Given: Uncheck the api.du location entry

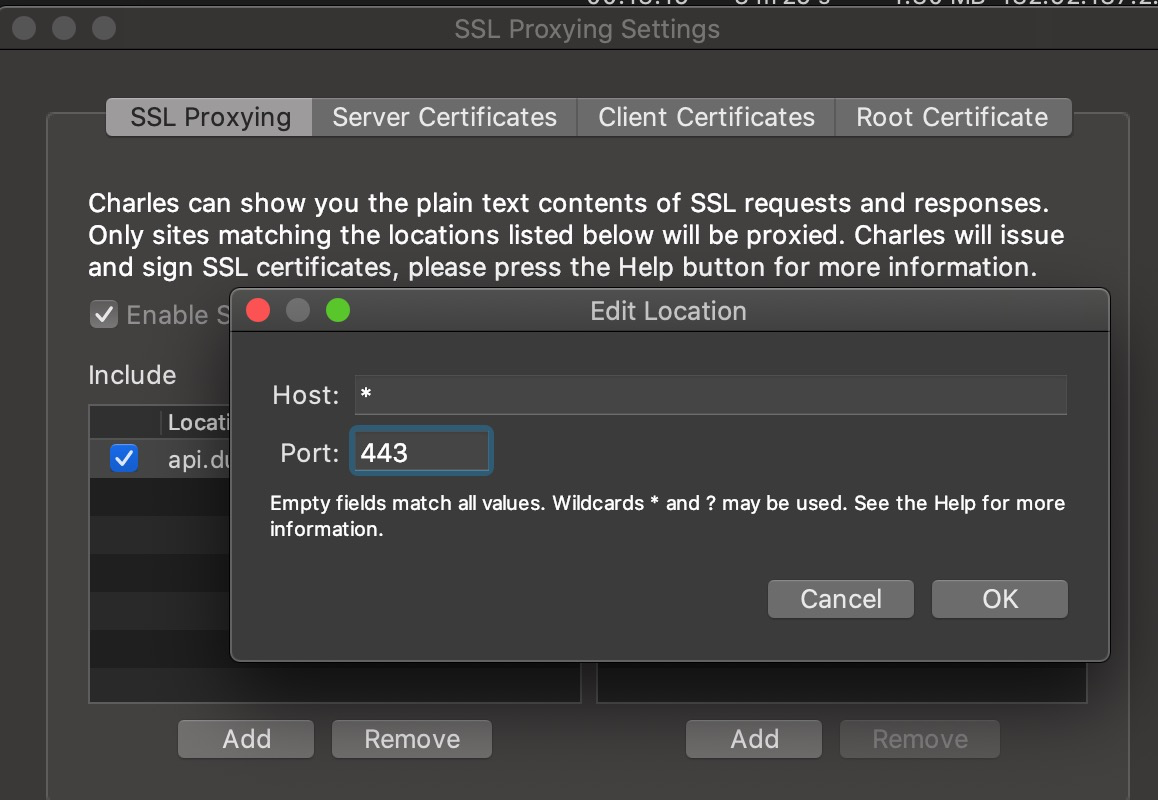Looking at the screenshot, I should point(123,458).
